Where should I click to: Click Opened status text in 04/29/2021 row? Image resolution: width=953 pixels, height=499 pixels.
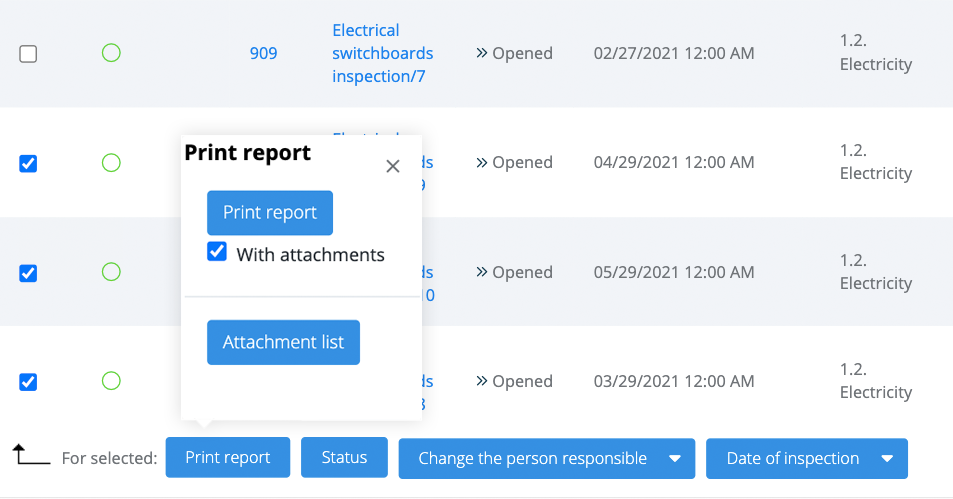click(522, 162)
